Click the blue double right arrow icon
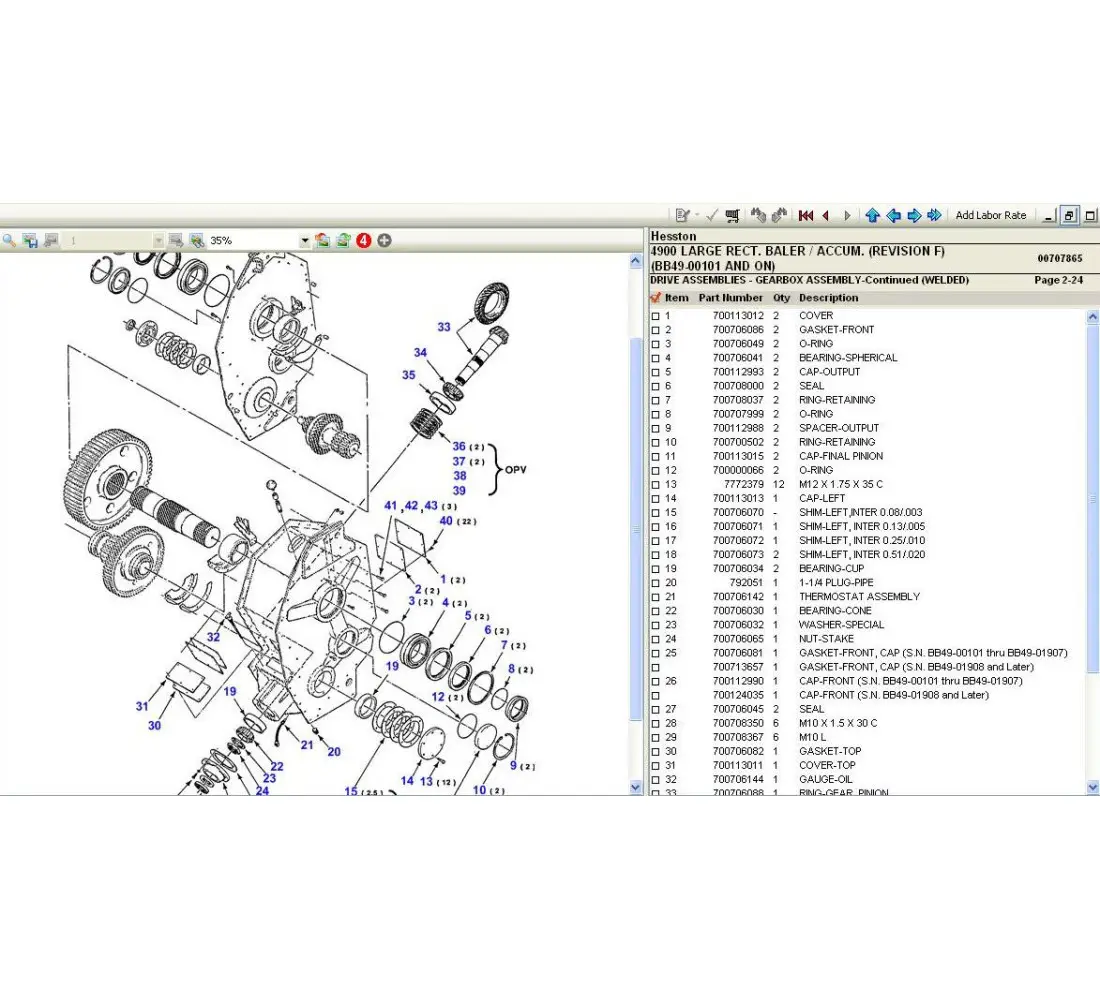This screenshot has height=1000, width=1100. (x=935, y=215)
